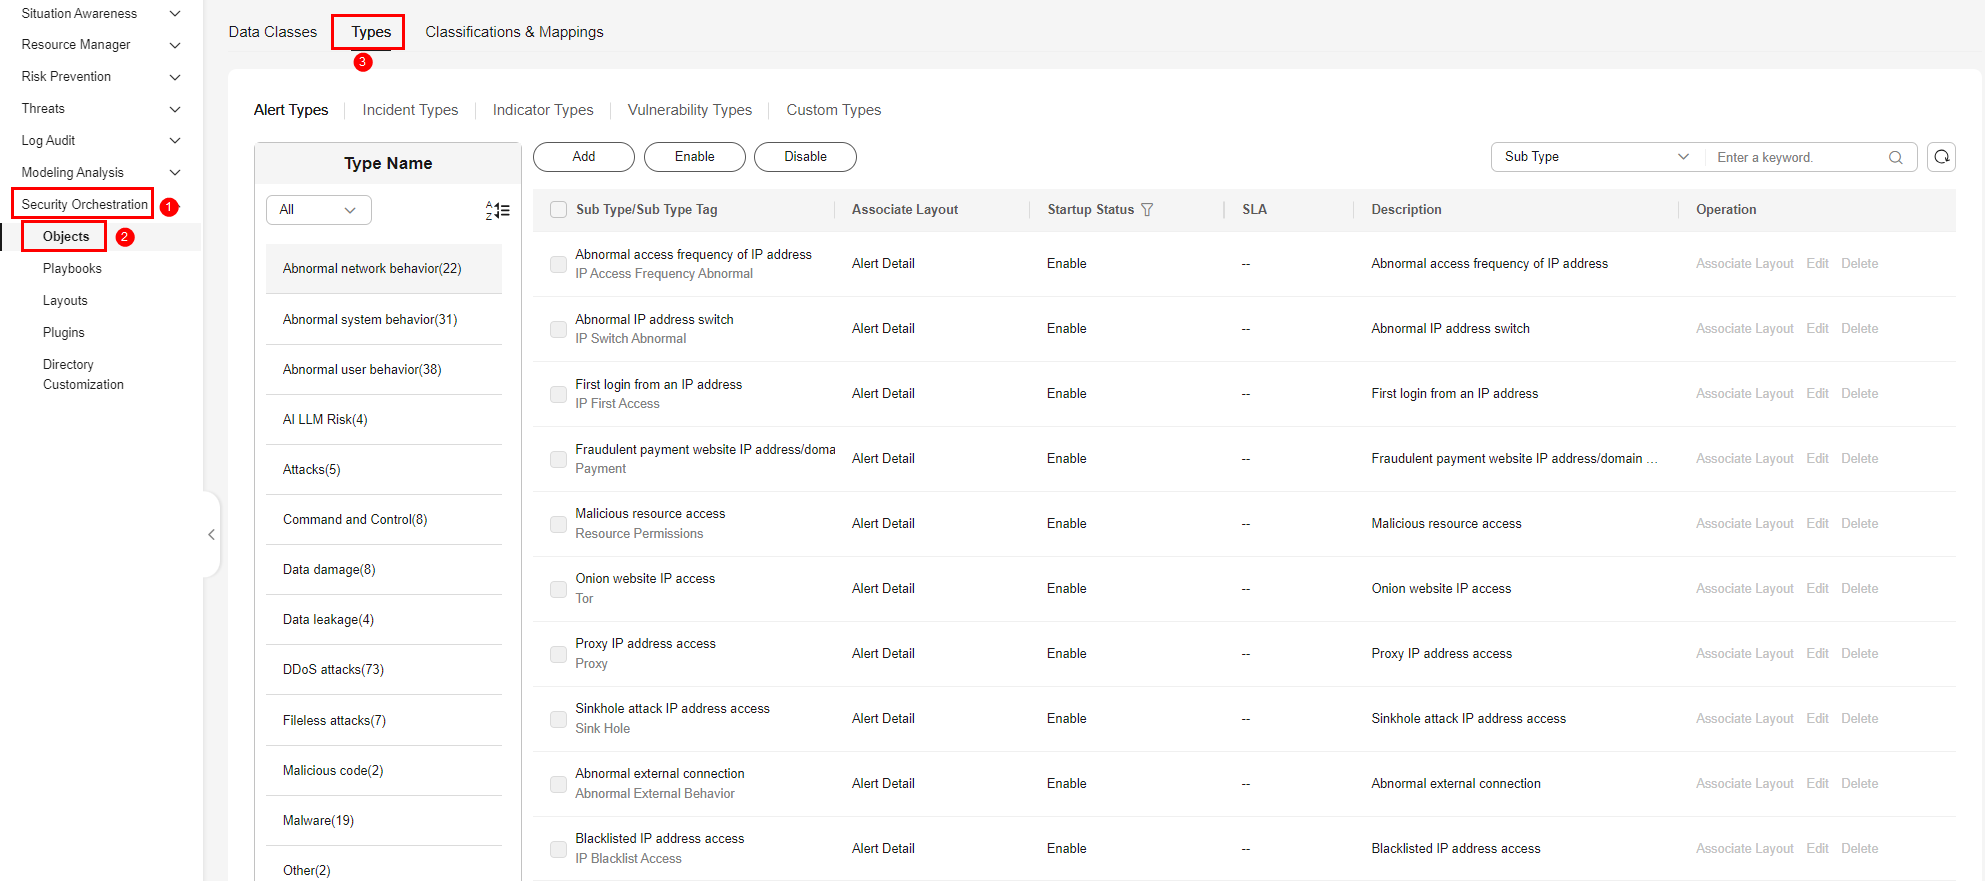Image resolution: width=1985 pixels, height=881 pixels.
Task: Open the All filter dropdown
Action: click(318, 210)
